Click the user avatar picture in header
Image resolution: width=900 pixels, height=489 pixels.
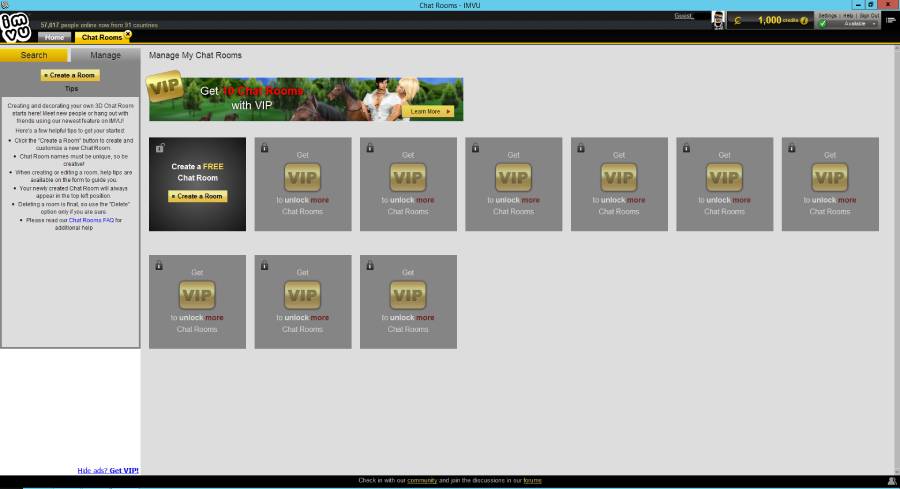(718, 20)
